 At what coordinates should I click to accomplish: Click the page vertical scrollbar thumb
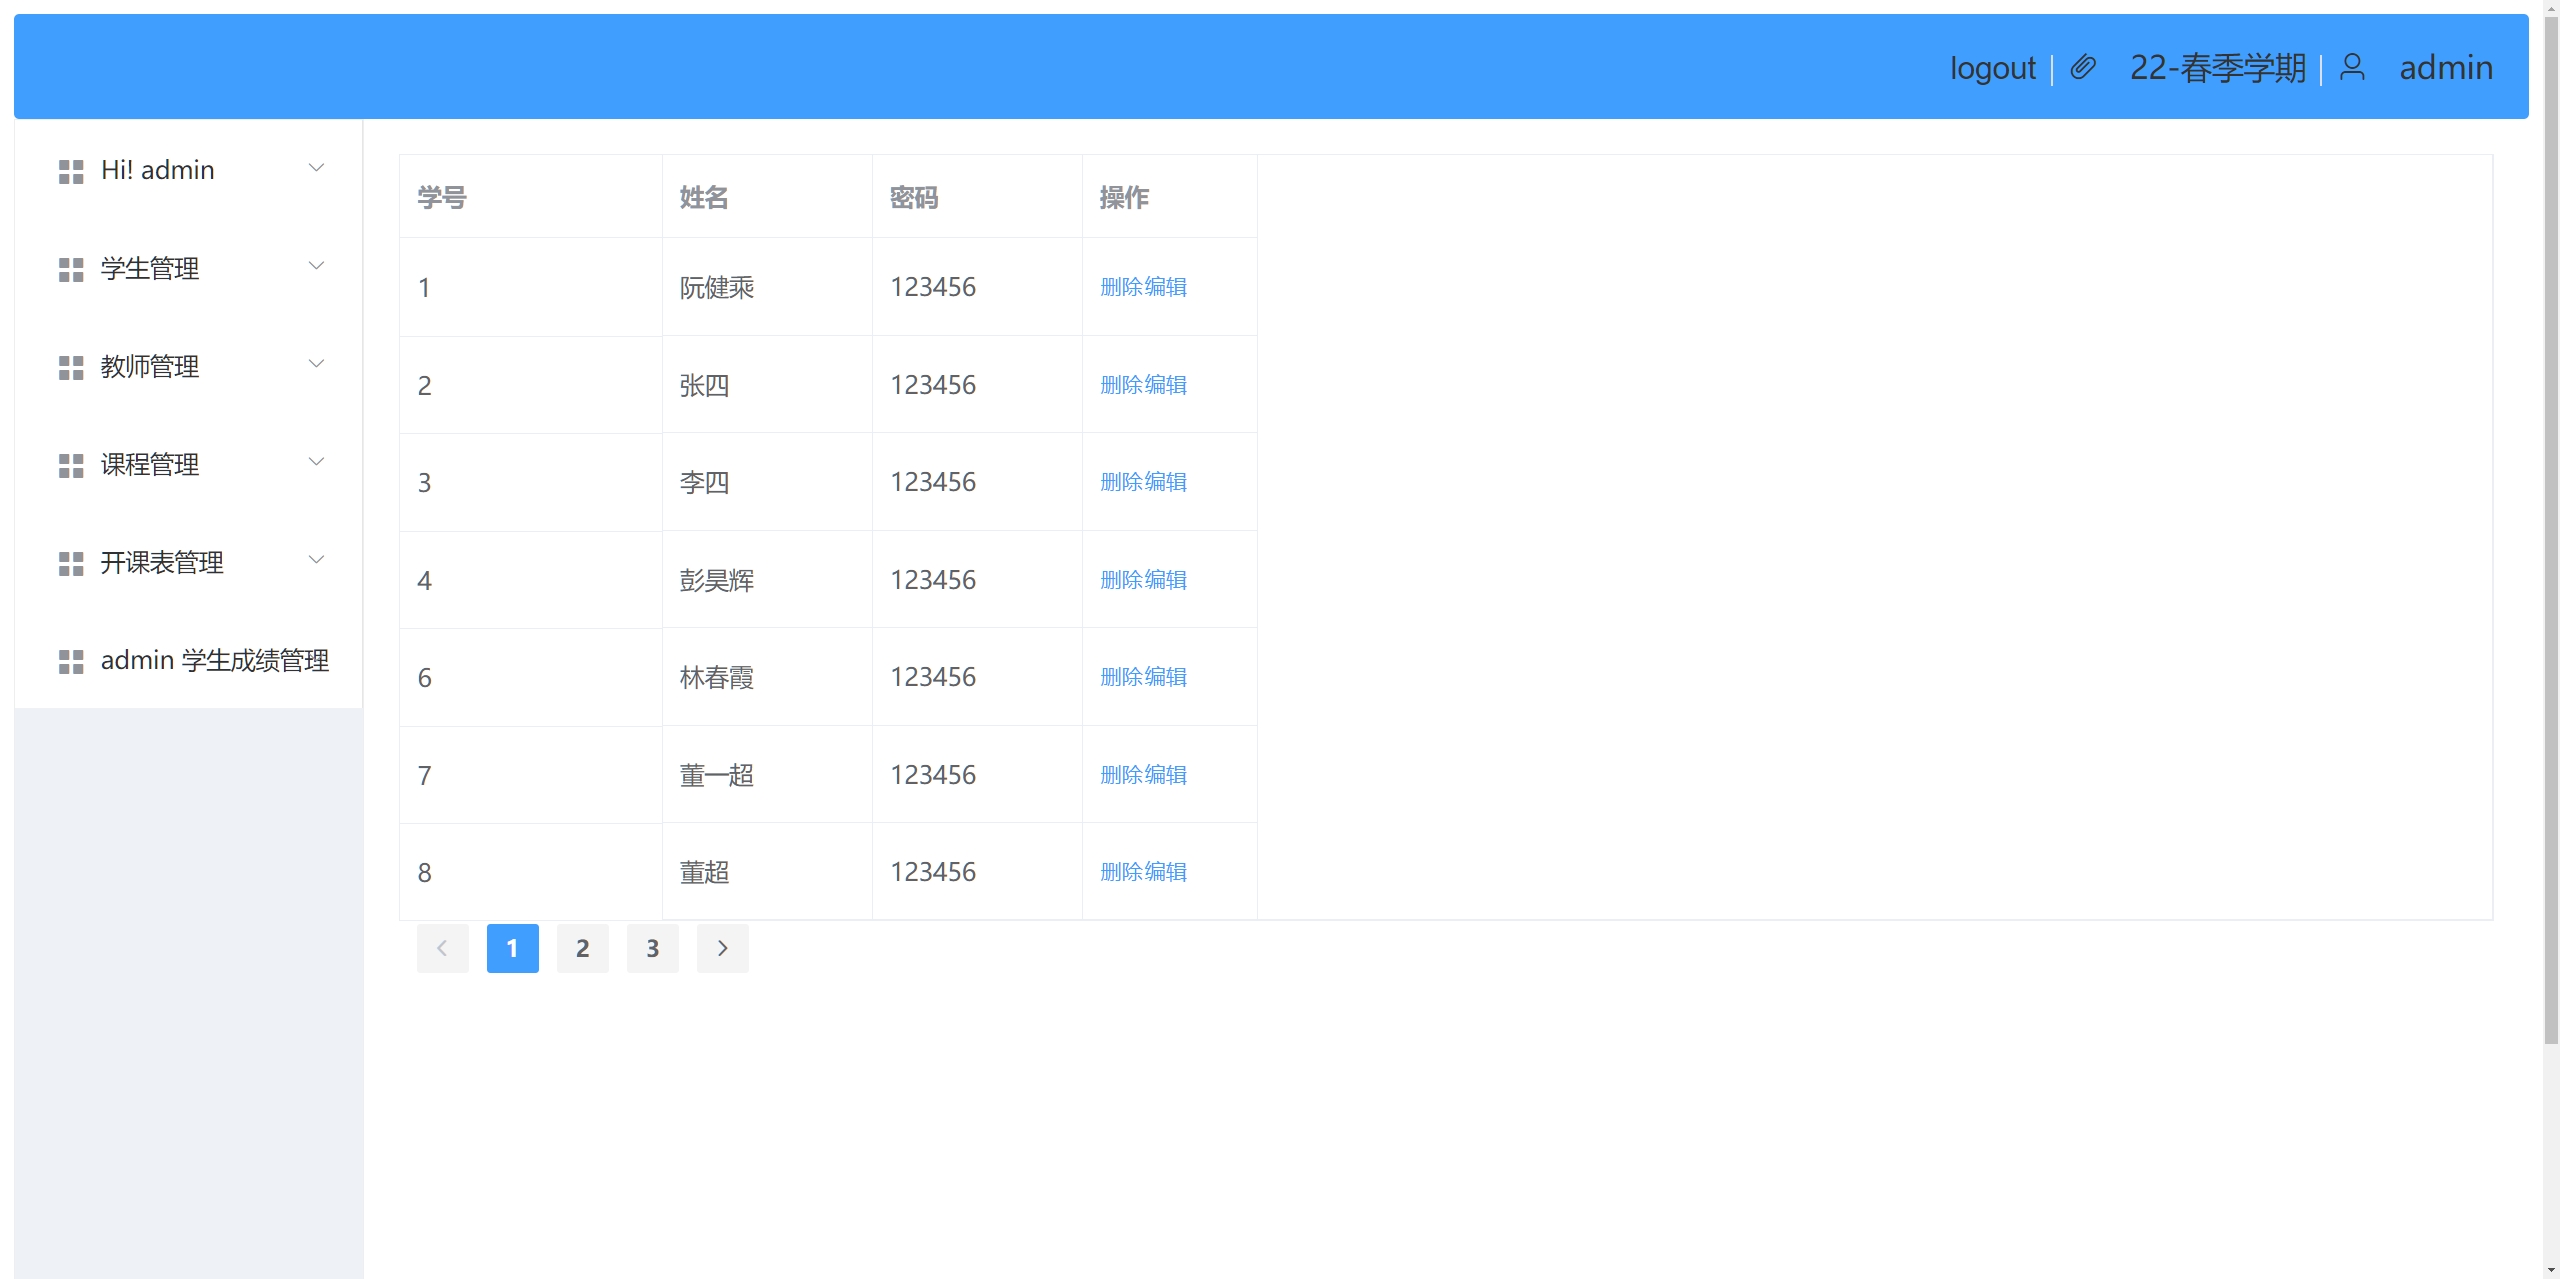[2551, 530]
